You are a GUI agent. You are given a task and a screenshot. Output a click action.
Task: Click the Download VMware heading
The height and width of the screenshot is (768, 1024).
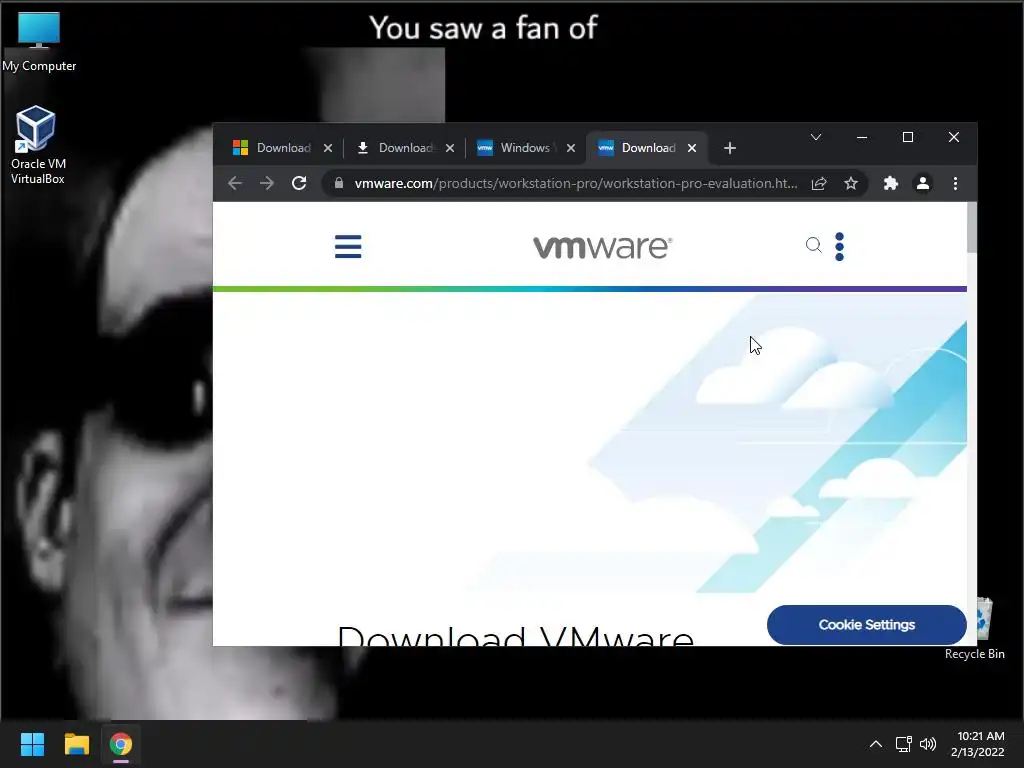click(515, 635)
